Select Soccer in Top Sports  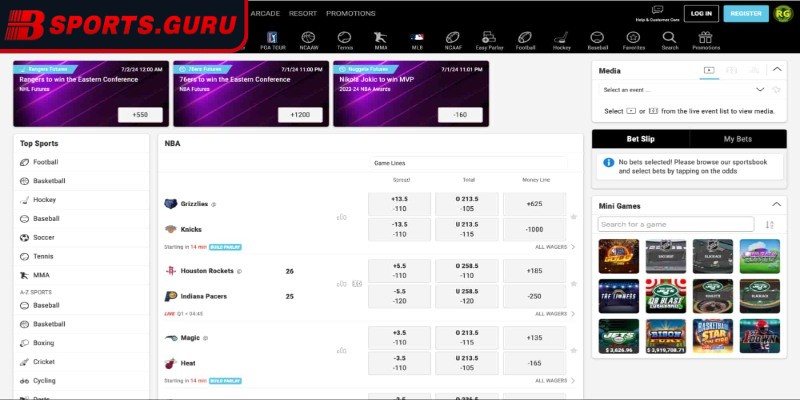82,238
